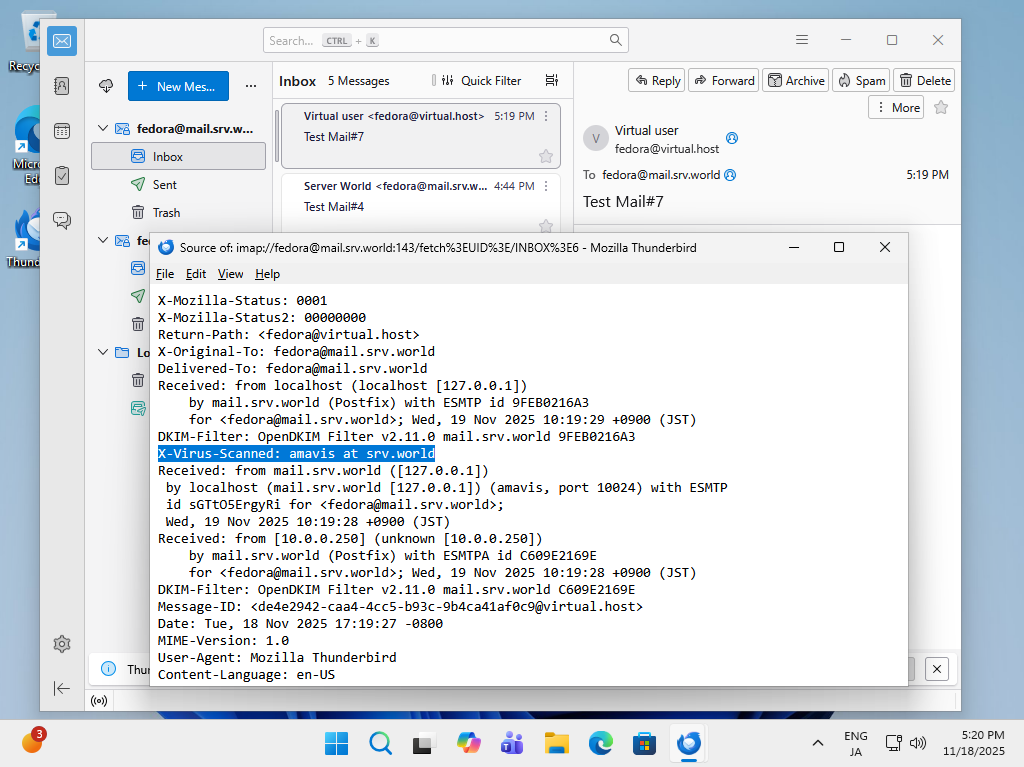This screenshot has width=1024, height=767.
Task: Toggle the Quick Filter bar
Action: tap(476, 81)
